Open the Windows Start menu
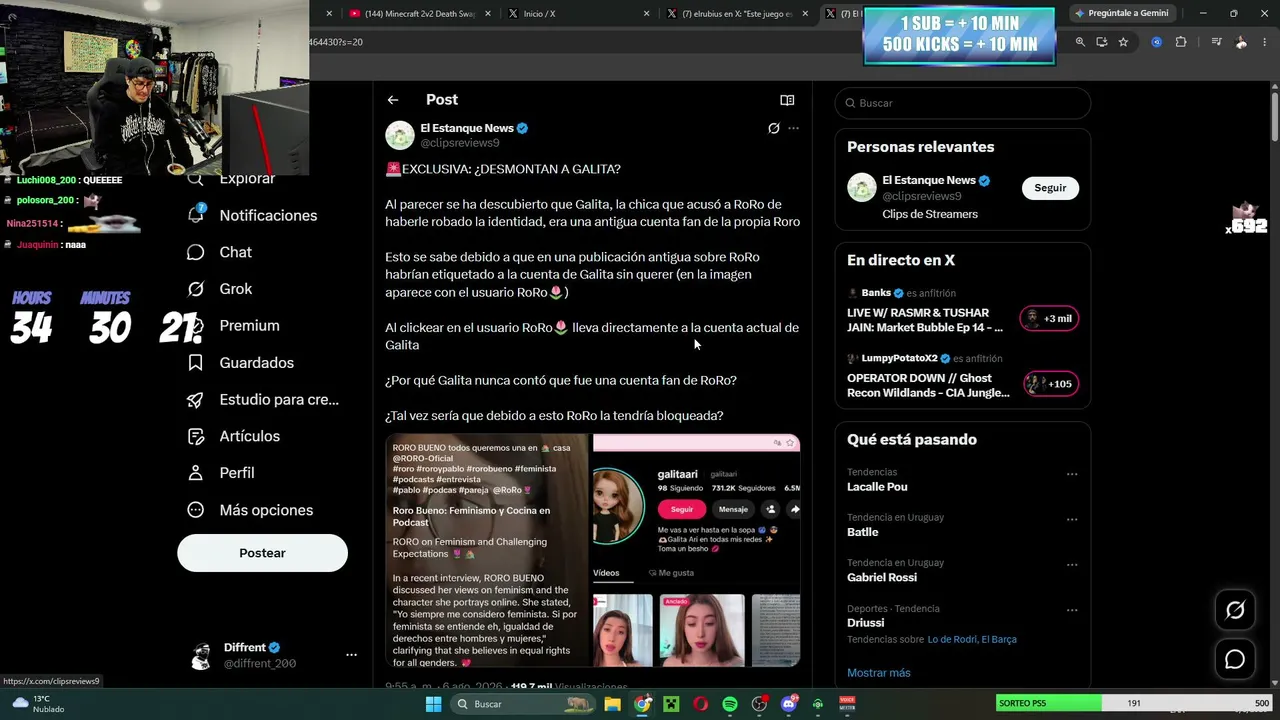This screenshot has height=720, width=1280. coord(433,704)
